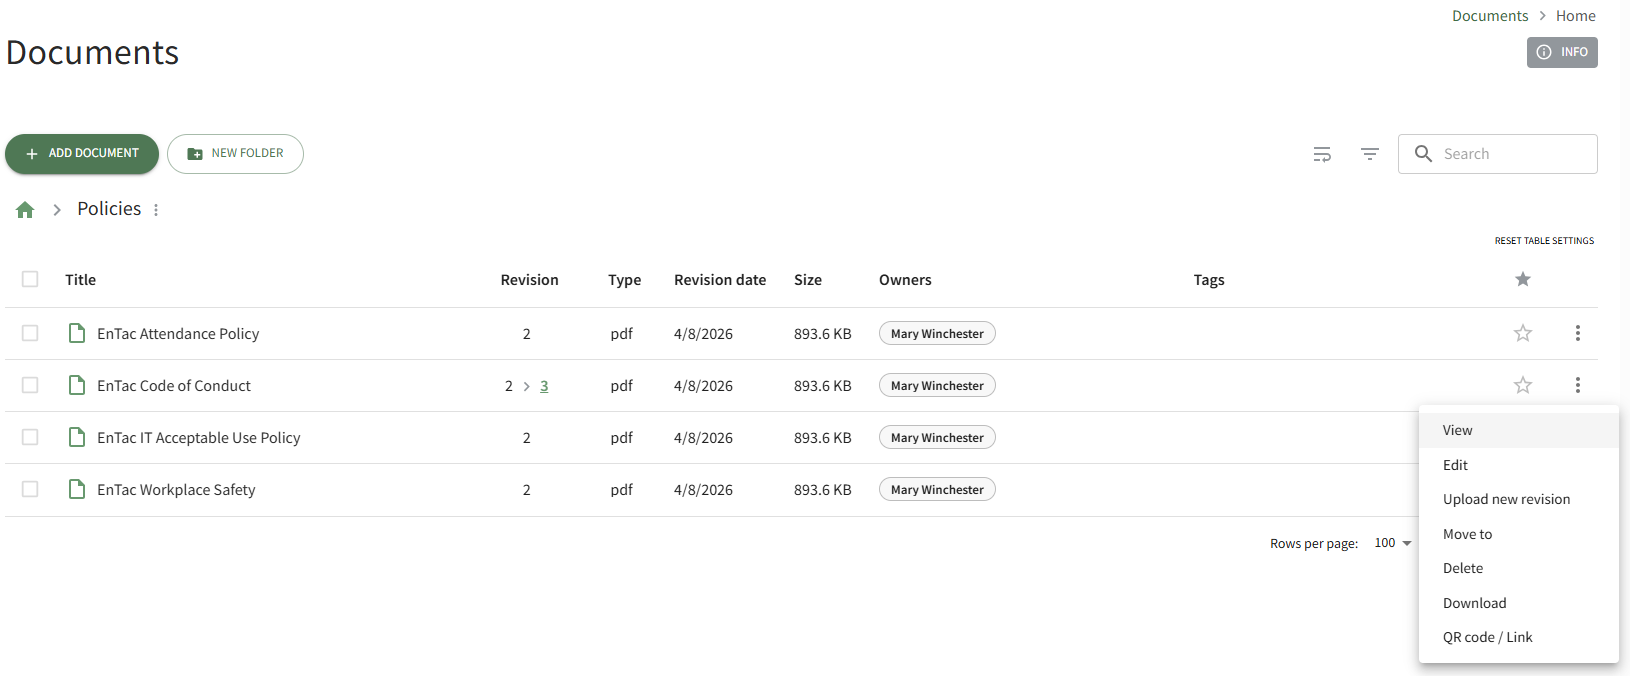Select all documents with header checkbox

(x=30, y=279)
